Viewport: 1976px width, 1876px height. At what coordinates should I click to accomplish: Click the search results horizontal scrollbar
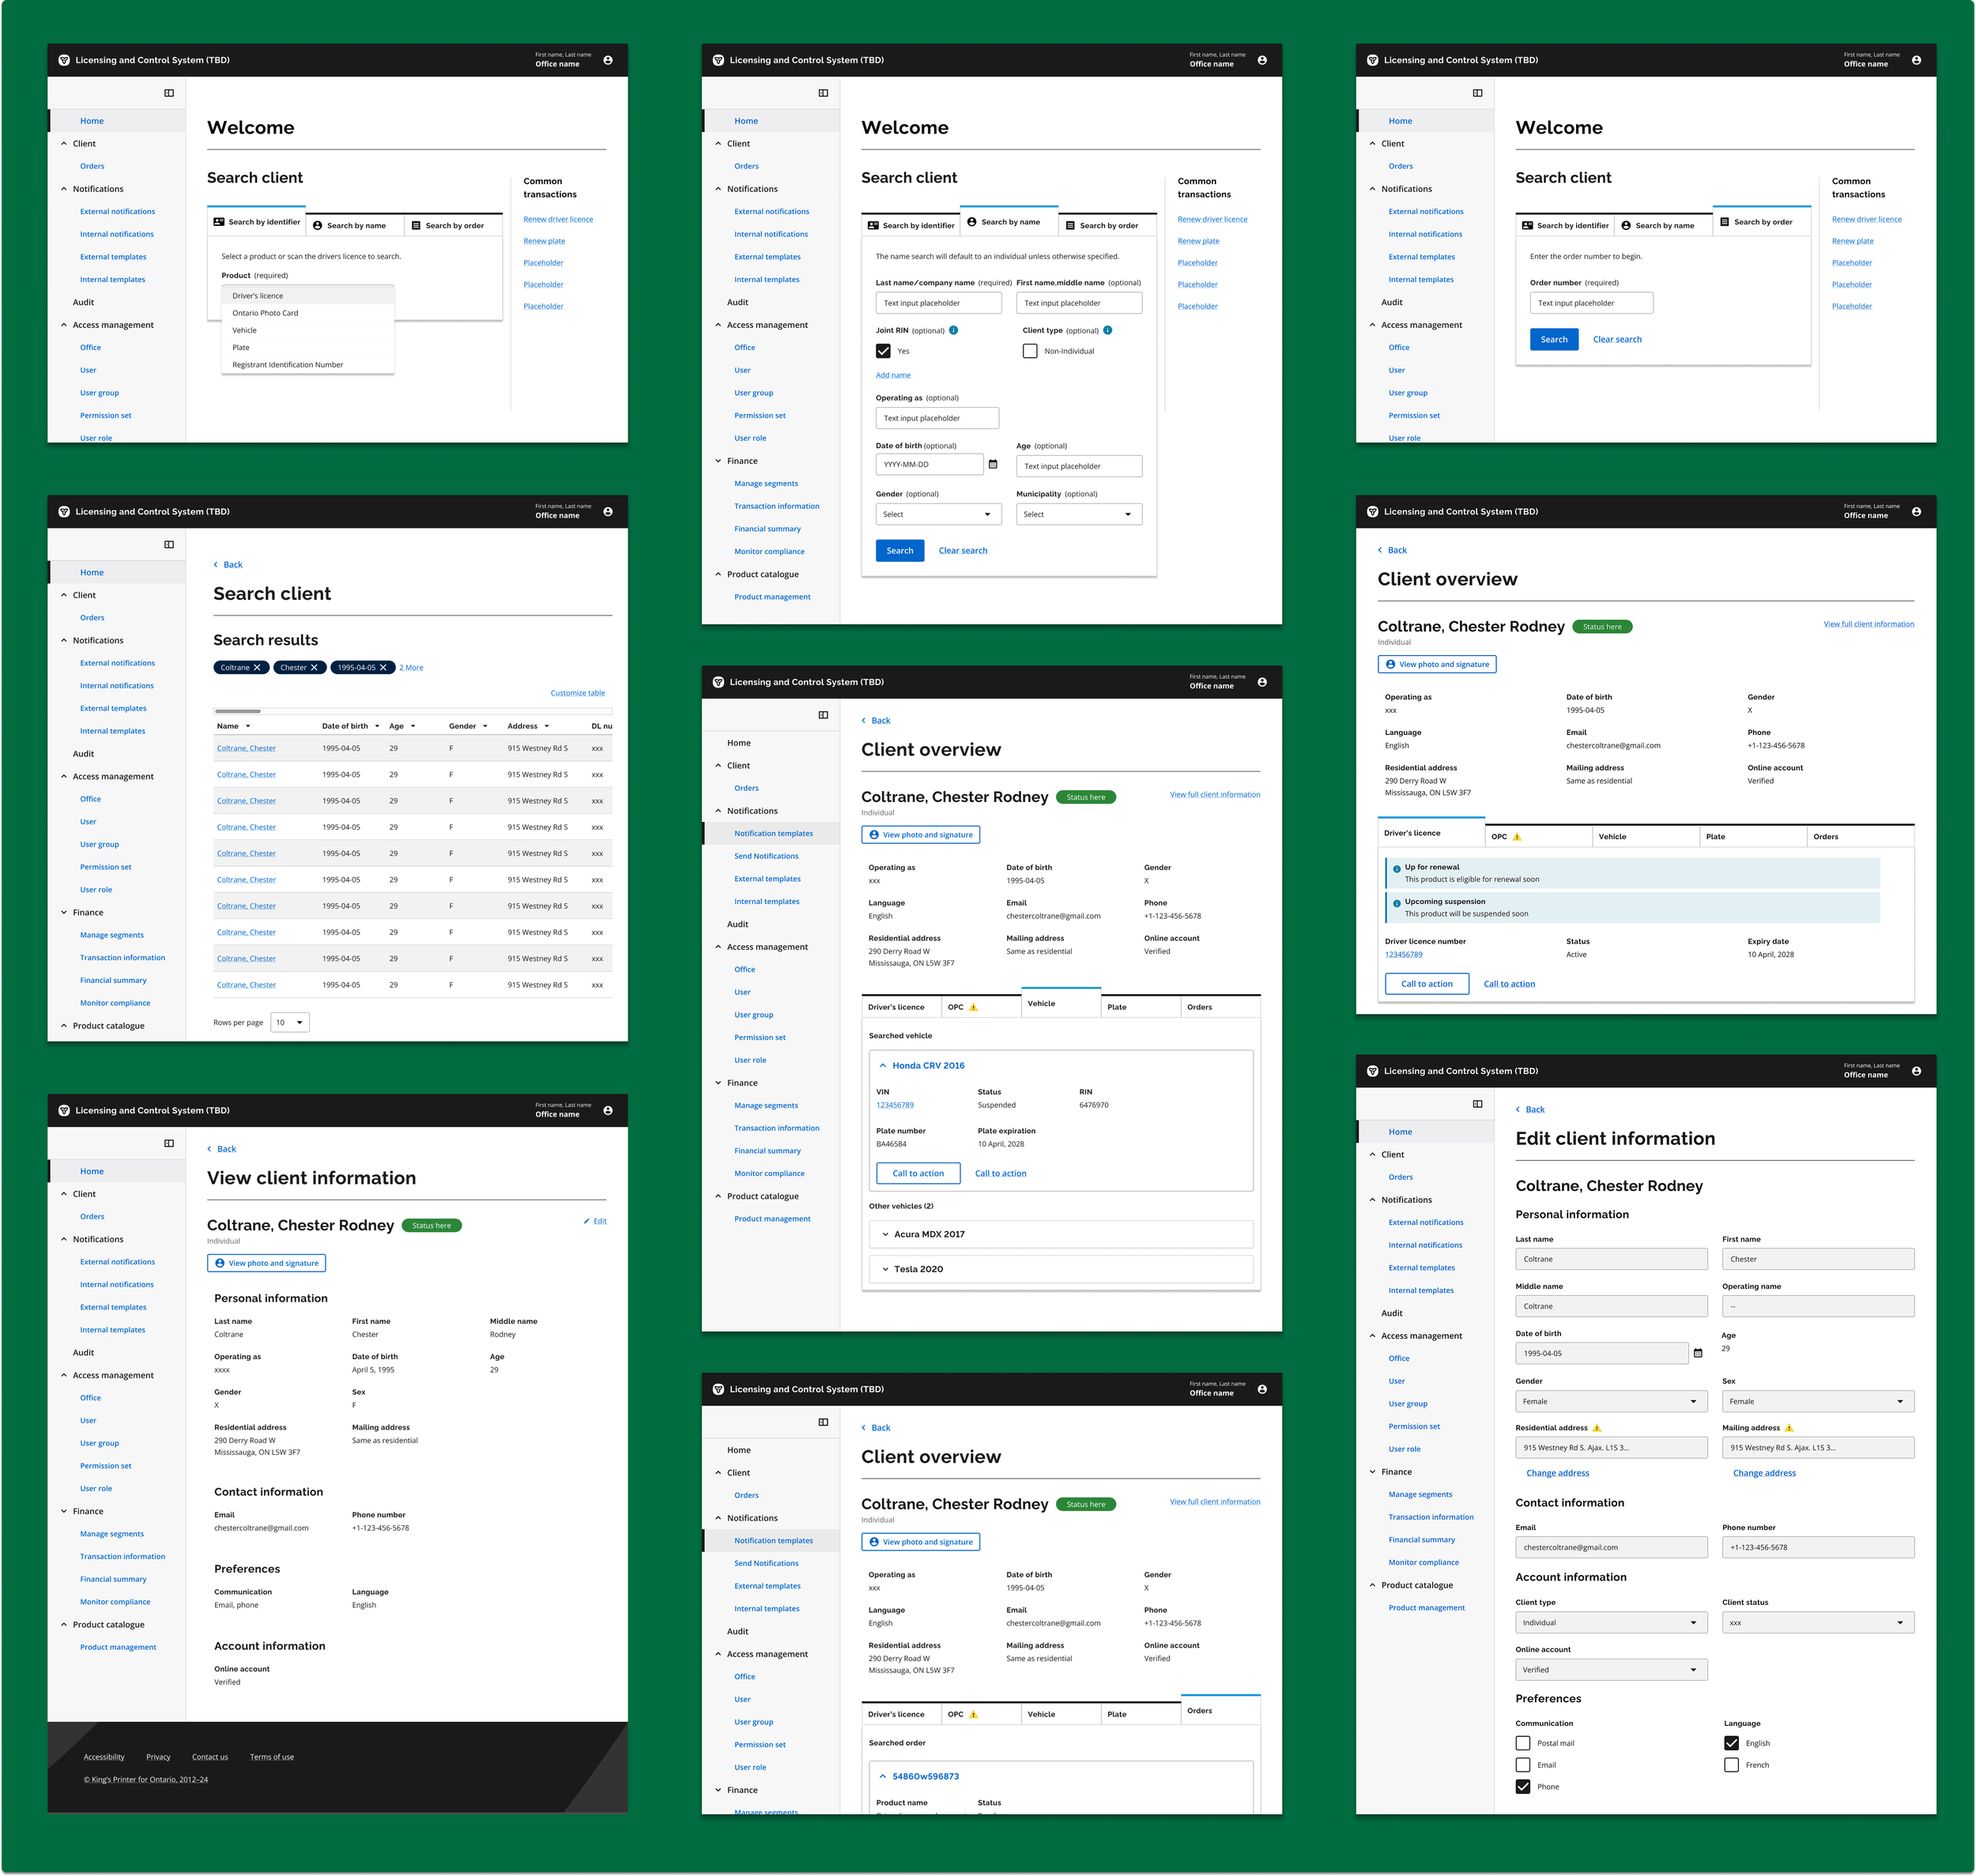(x=238, y=711)
